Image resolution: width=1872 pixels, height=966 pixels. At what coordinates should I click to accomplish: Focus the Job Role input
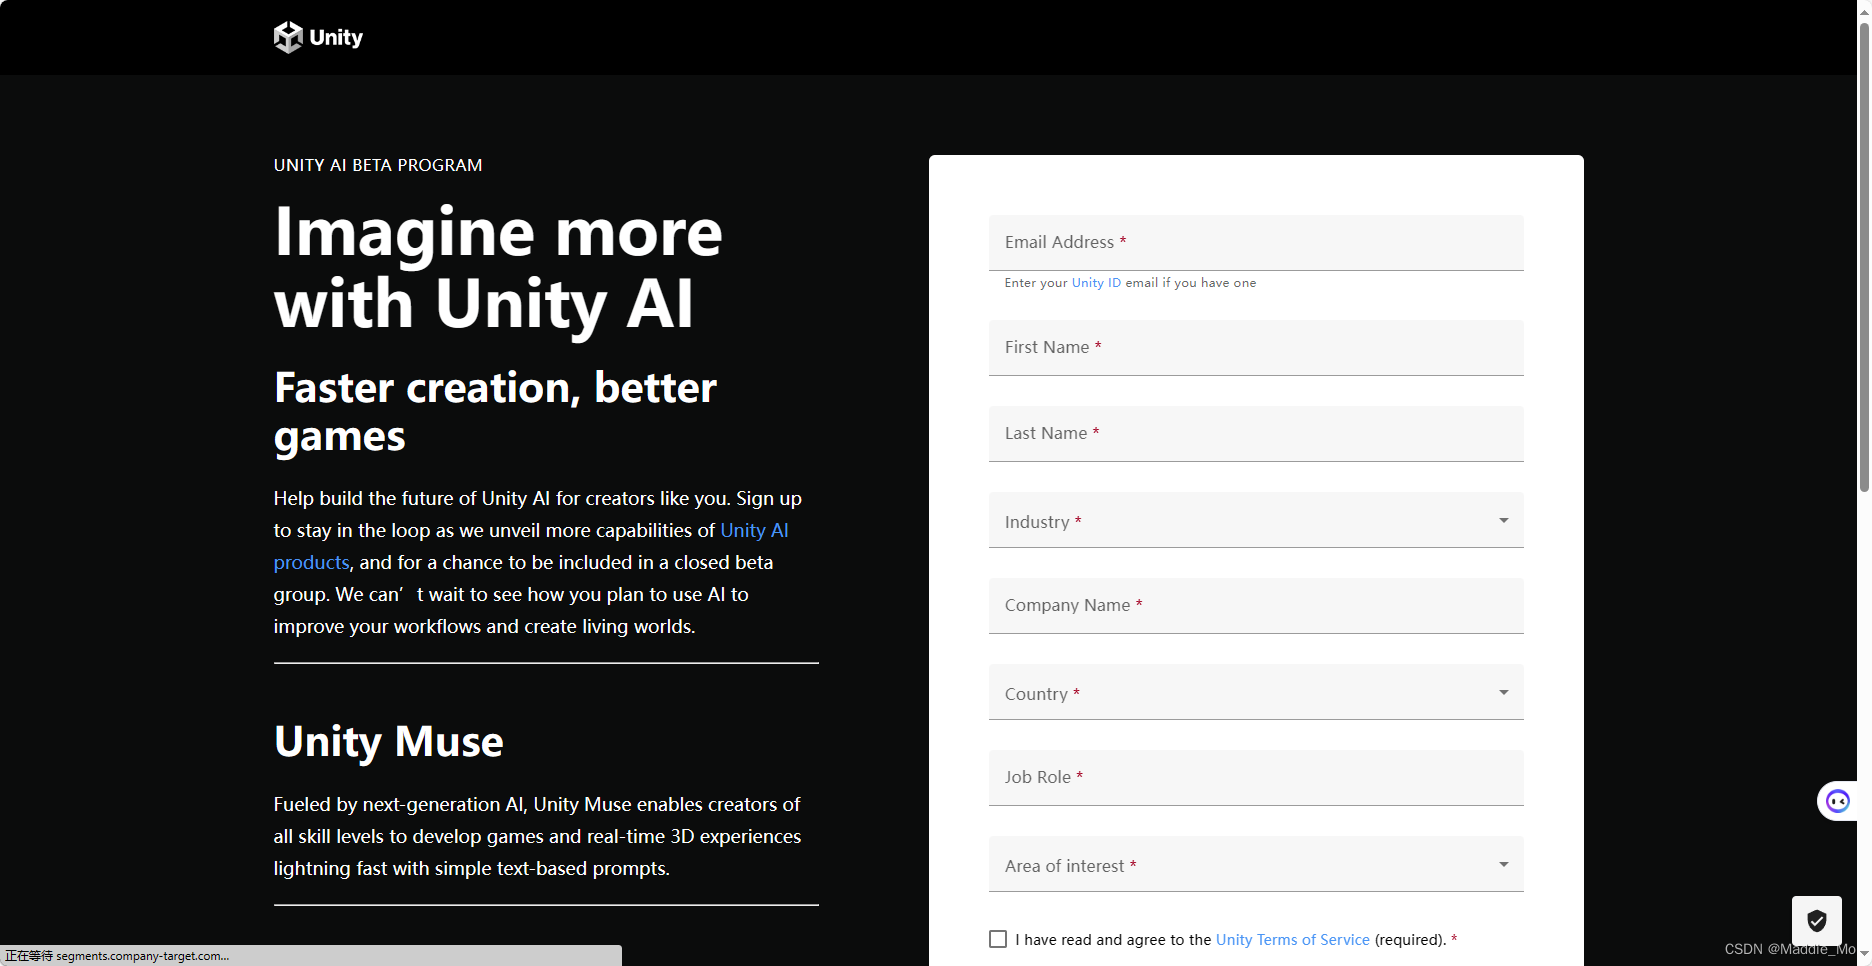click(x=1256, y=778)
